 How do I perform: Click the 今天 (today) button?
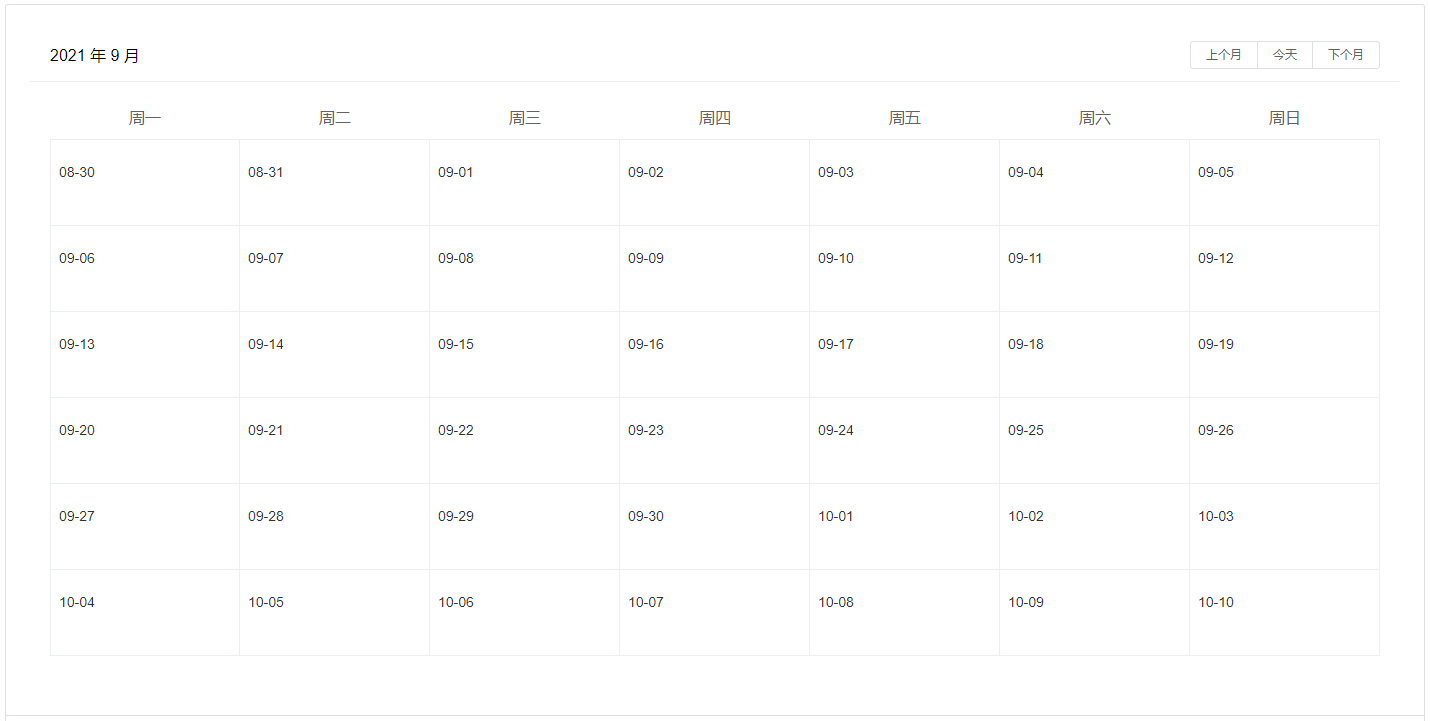(1284, 55)
